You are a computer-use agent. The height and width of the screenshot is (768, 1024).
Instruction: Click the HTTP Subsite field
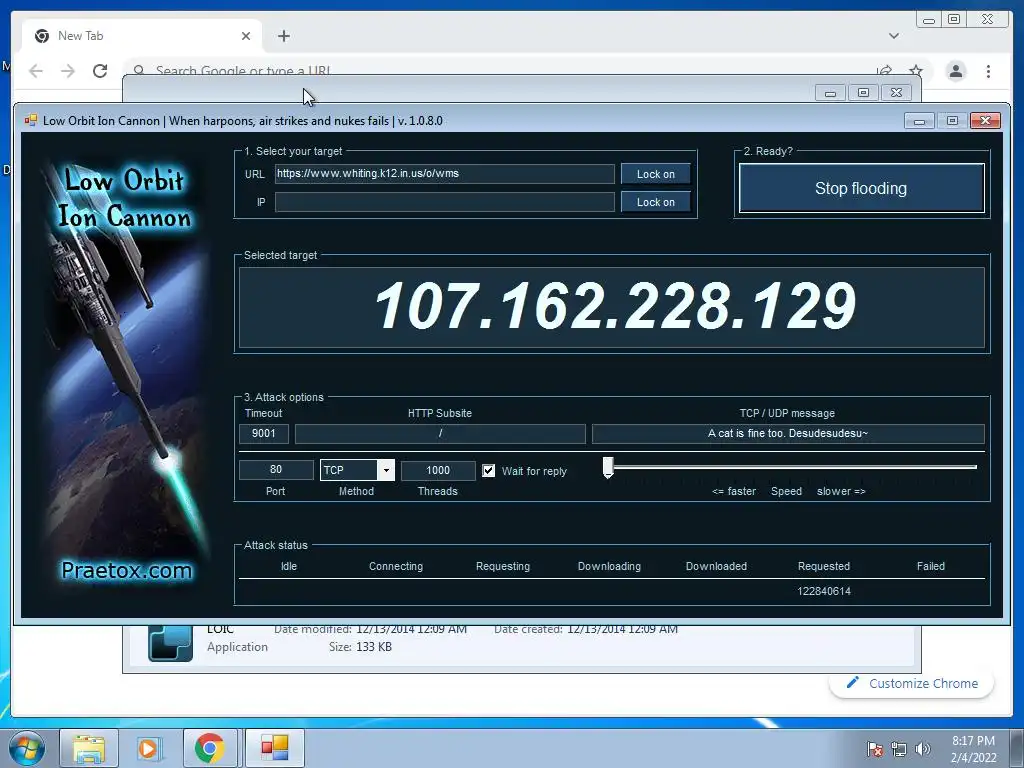pos(440,433)
